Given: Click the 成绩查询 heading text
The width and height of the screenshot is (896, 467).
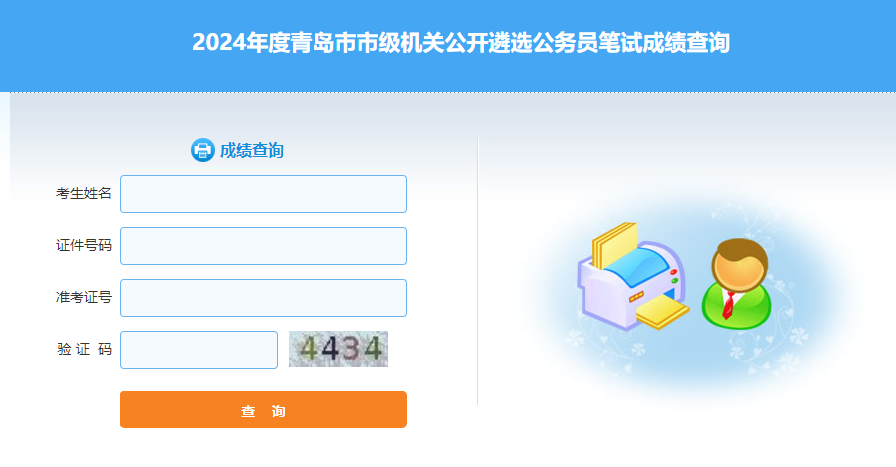Looking at the screenshot, I should tap(251, 150).
